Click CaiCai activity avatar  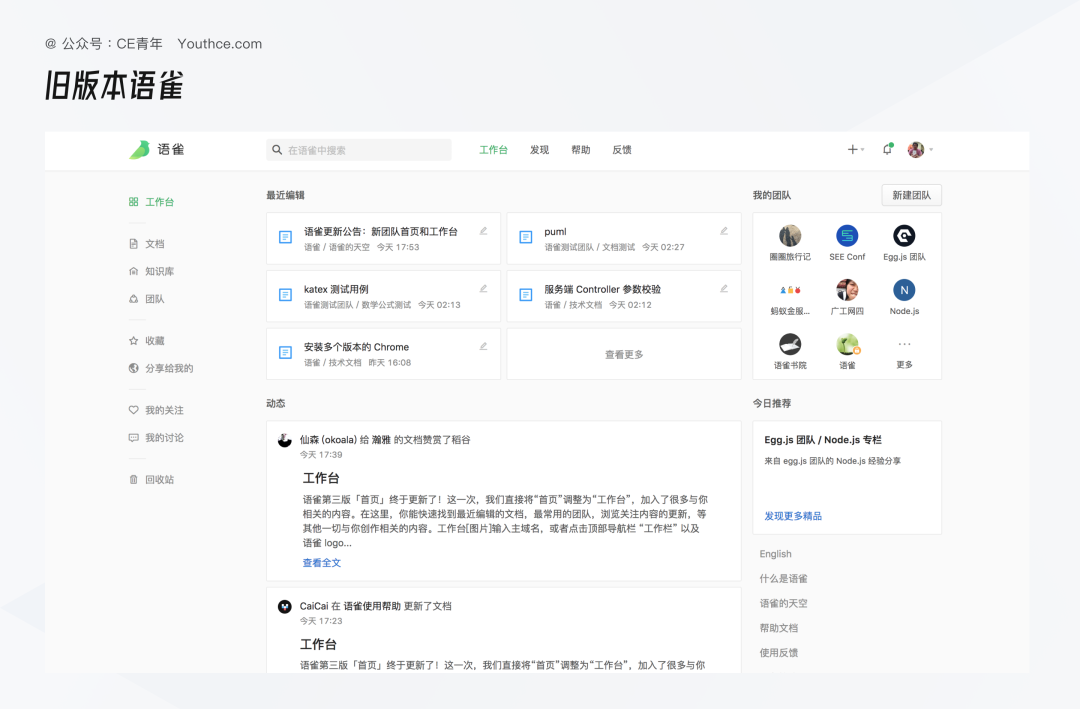point(284,606)
